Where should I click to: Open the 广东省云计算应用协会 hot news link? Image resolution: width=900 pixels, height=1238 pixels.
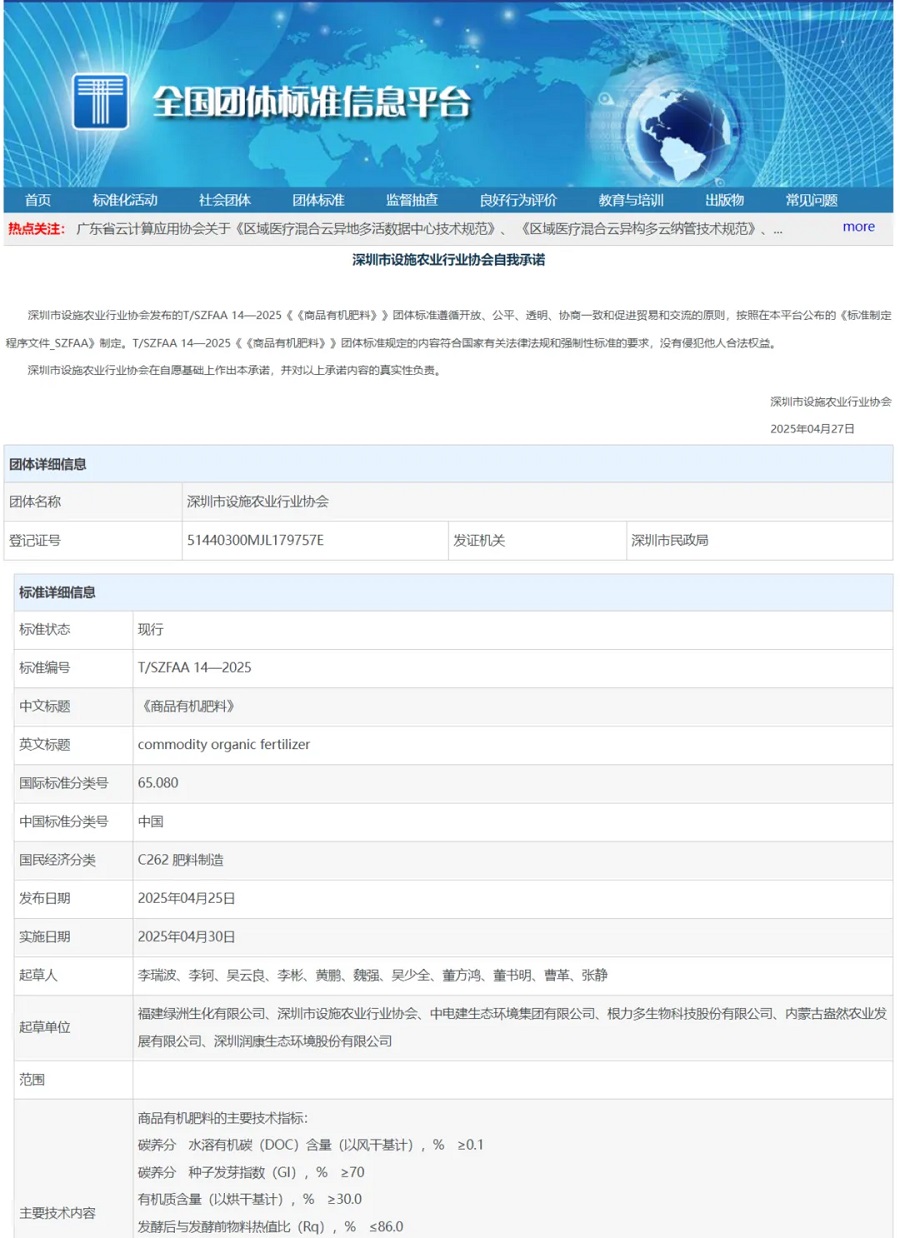coord(430,229)
